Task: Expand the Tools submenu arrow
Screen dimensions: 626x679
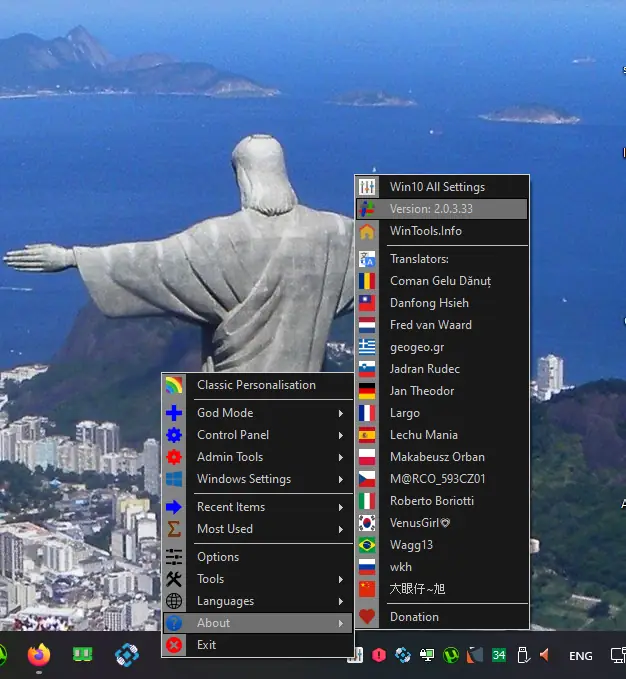Action: [x=341, y=579]
